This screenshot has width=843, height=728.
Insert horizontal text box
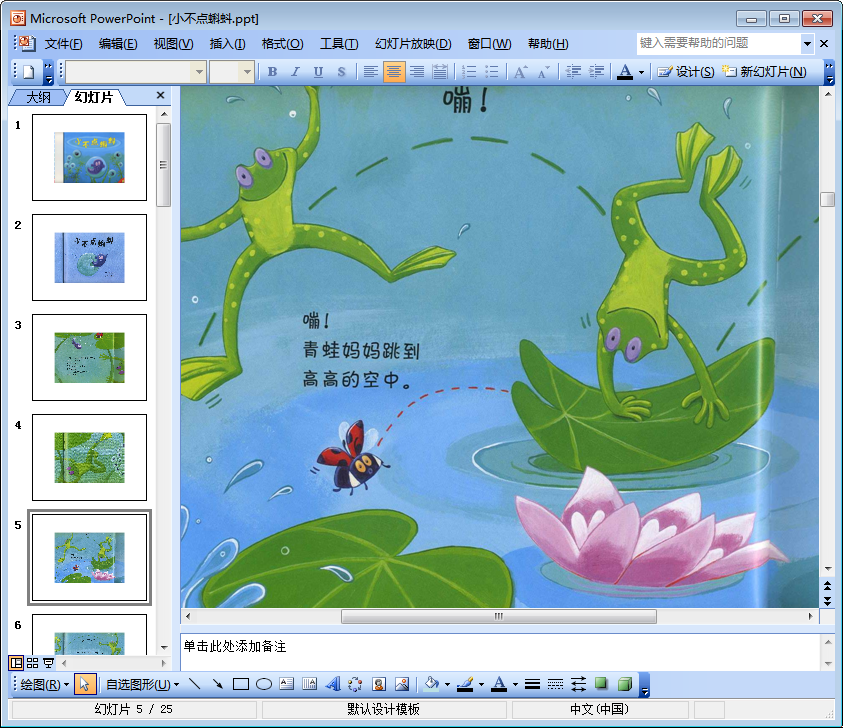click(x=287, y=684)
